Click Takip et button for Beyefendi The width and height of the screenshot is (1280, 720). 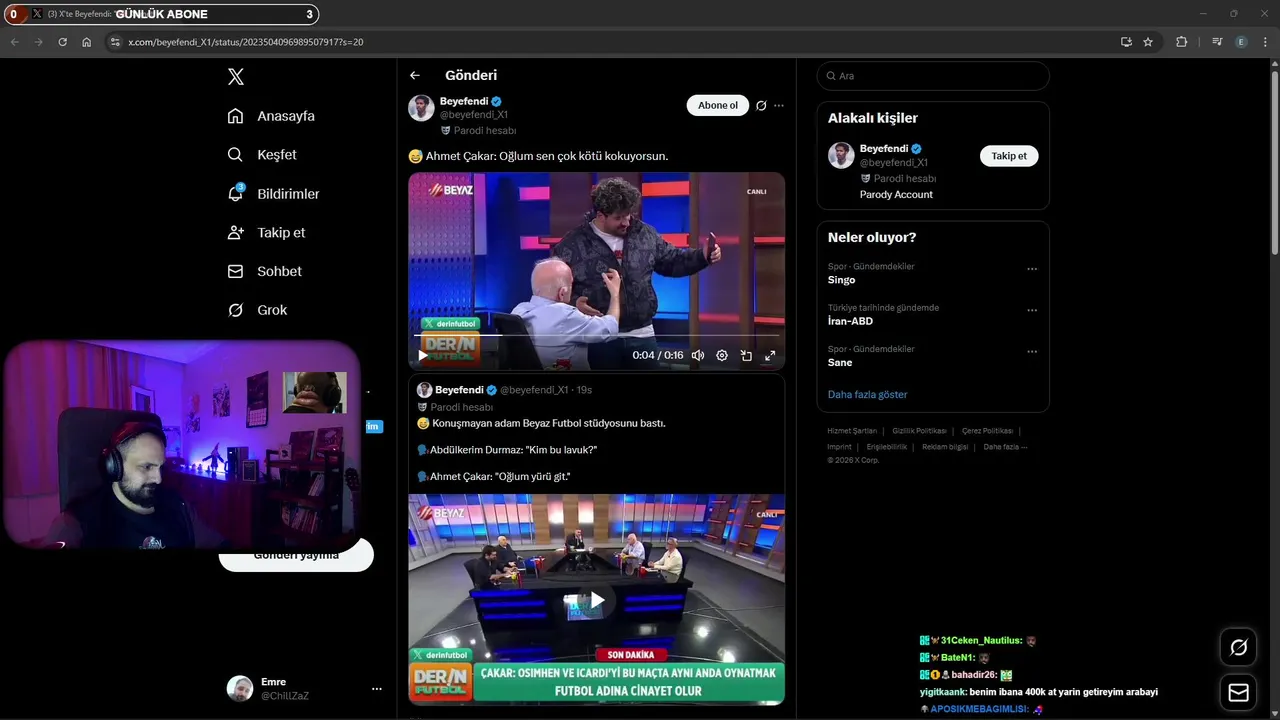point(1009,156)
